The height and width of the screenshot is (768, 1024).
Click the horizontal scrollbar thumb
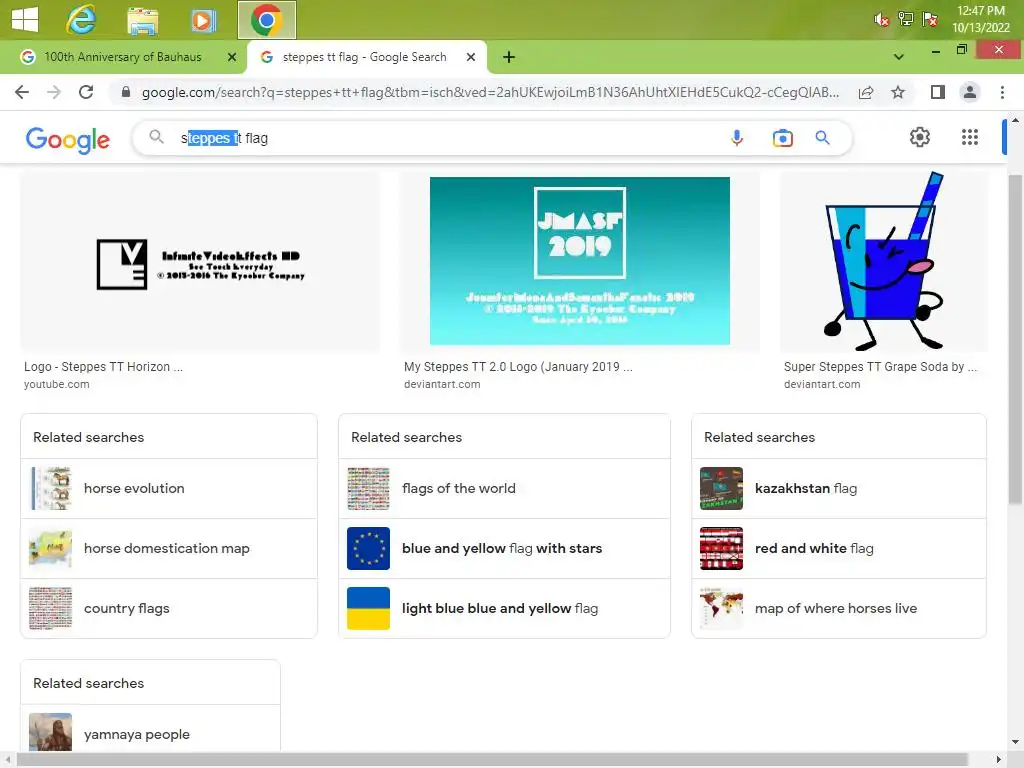(x=492, y=760)
